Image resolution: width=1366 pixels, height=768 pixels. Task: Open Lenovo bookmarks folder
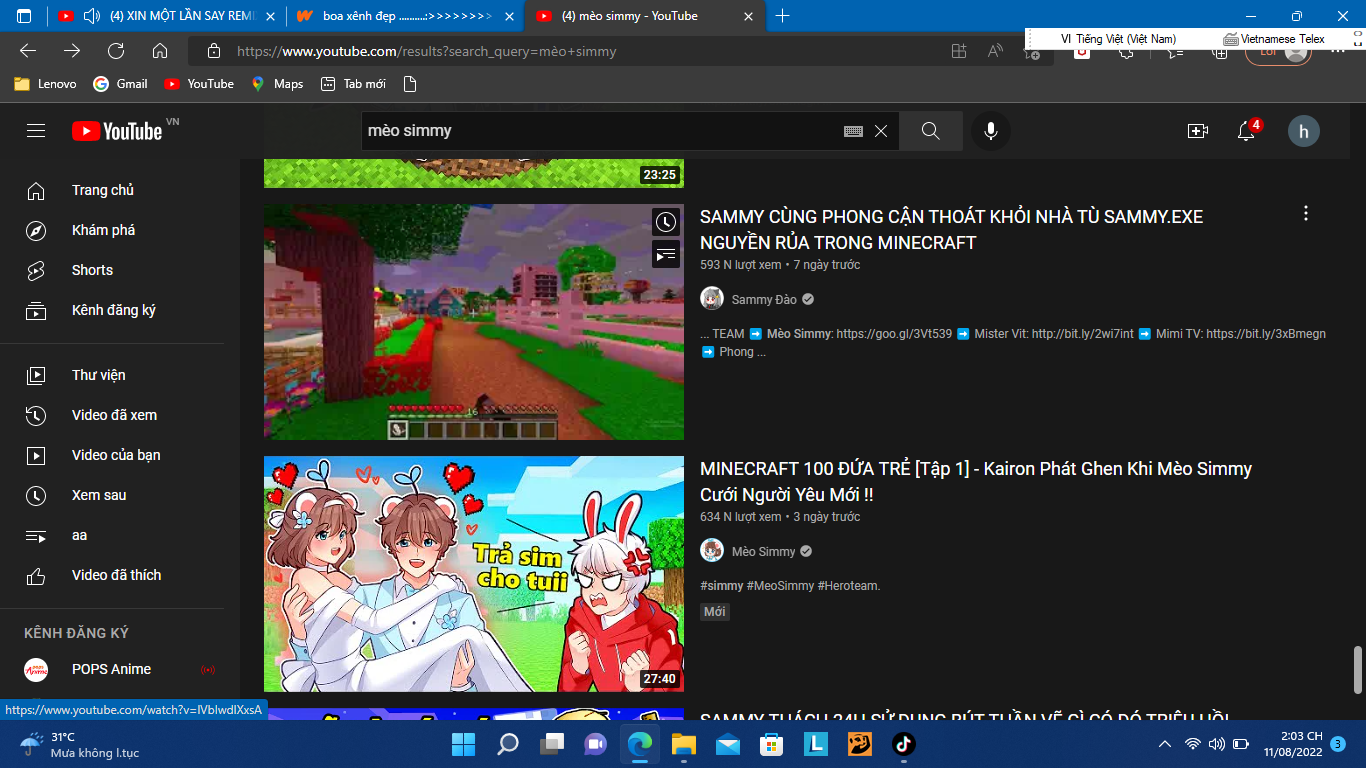(x=46, y=84)
